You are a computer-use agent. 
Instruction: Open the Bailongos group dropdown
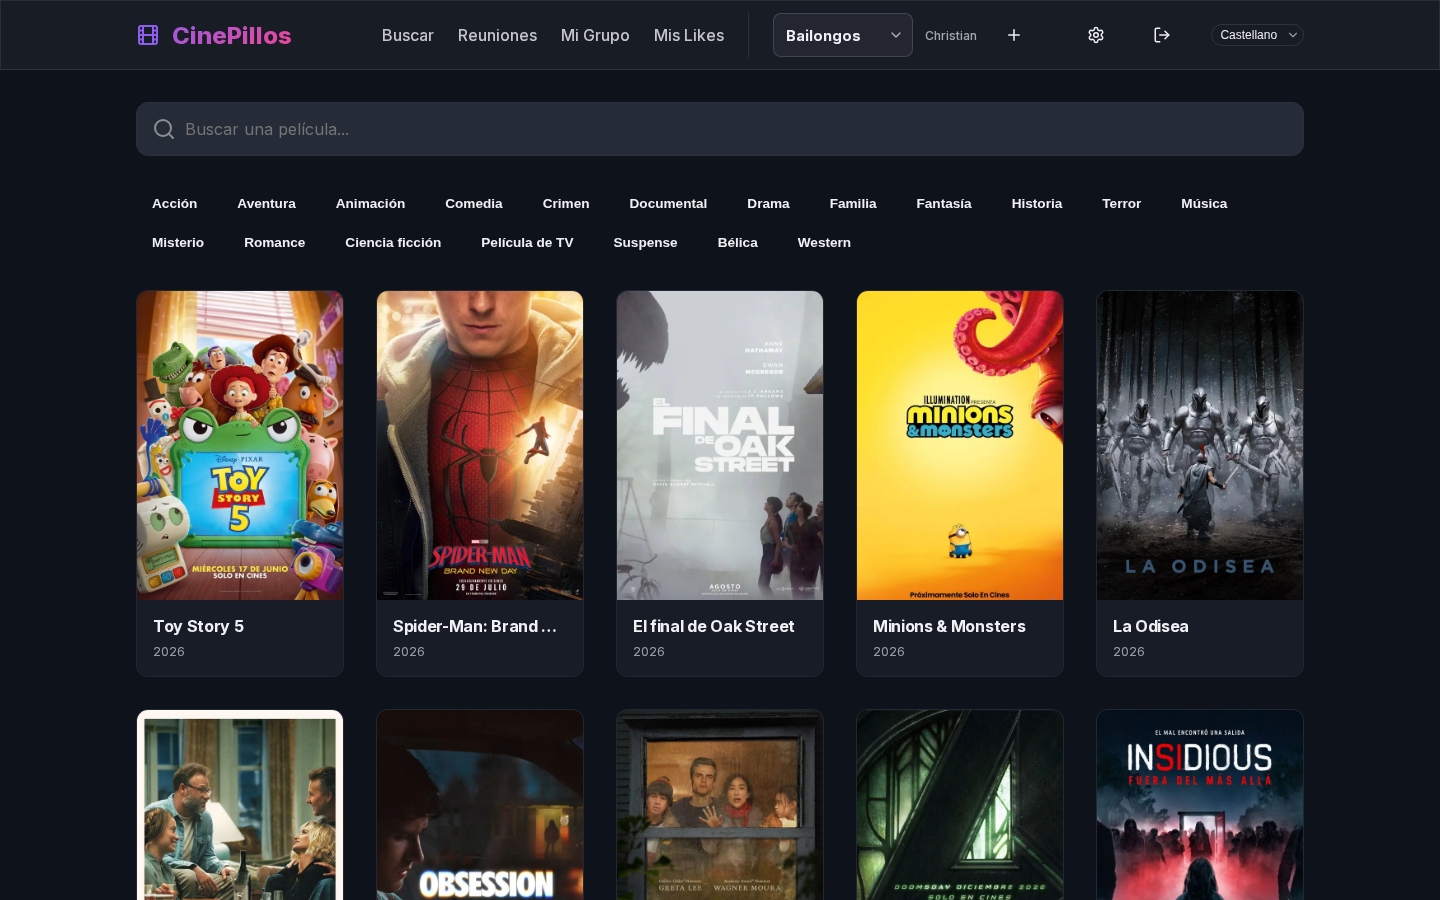coord(843,35)
